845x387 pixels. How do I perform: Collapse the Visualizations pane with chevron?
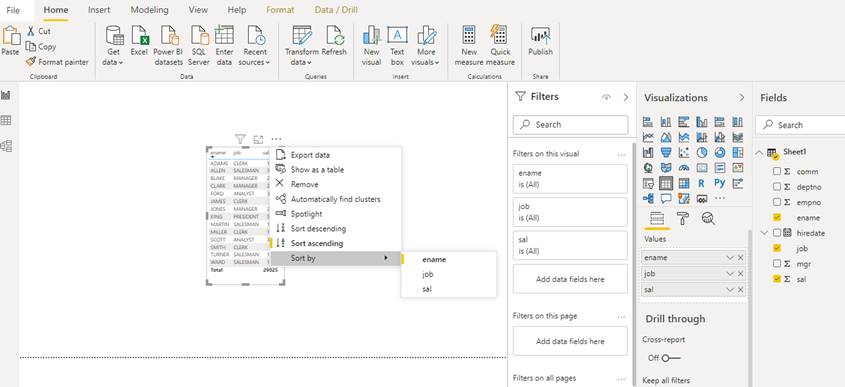click(742, 98)
